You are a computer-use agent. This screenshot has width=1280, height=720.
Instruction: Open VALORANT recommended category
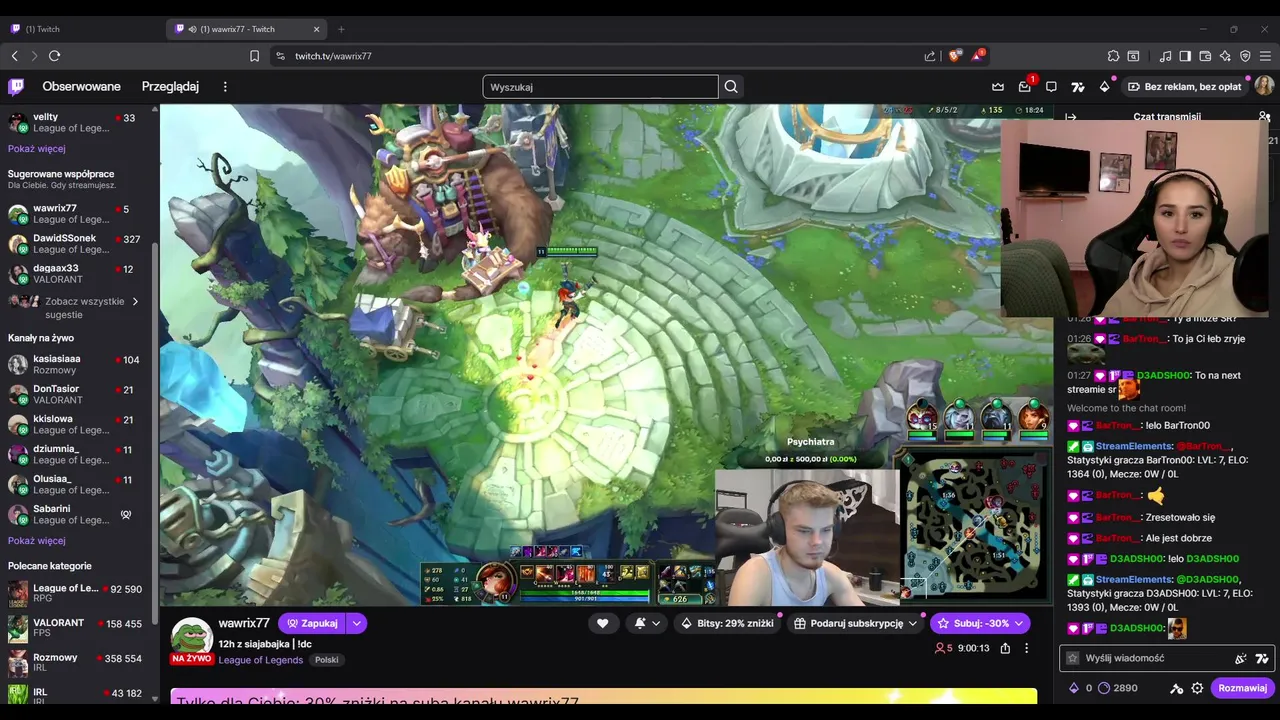tap(77, 628)
